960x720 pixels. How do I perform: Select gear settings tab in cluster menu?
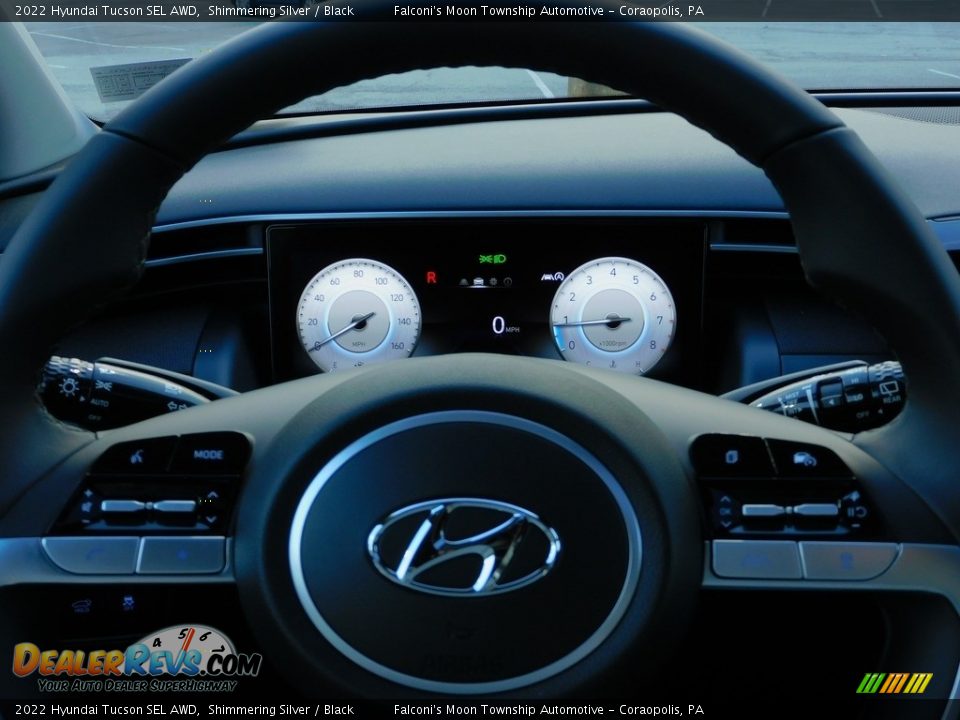pyautogui.click(x=493, y=282)
